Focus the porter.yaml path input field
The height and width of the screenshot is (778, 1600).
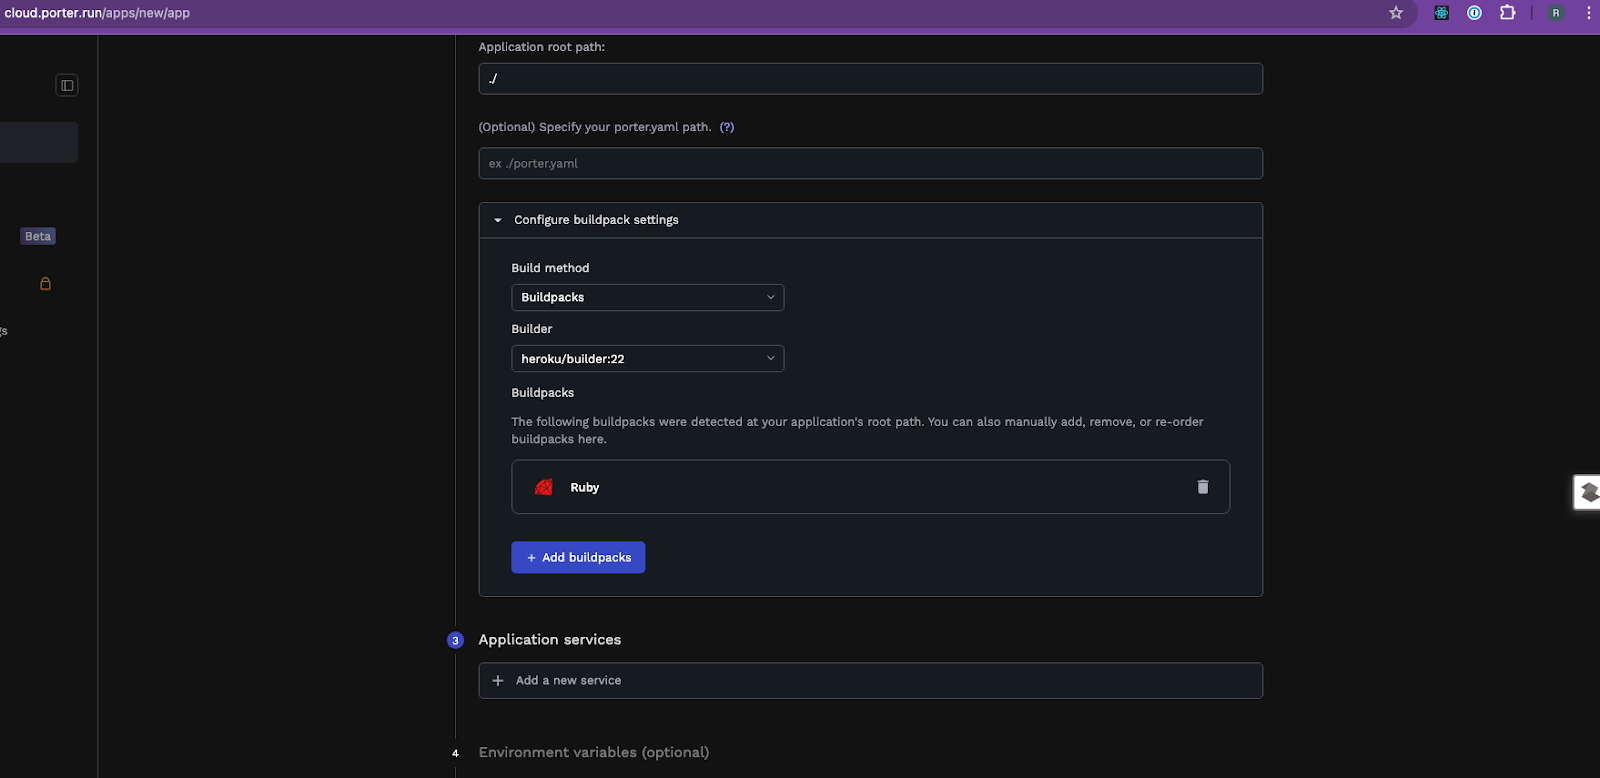coord(871,163)
